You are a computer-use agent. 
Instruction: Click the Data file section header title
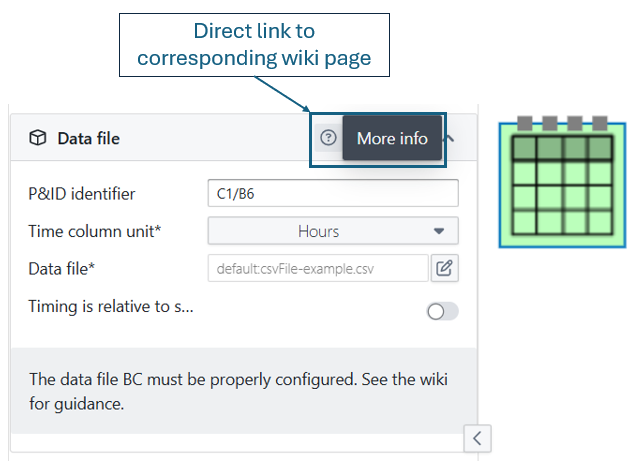(88, 139)
